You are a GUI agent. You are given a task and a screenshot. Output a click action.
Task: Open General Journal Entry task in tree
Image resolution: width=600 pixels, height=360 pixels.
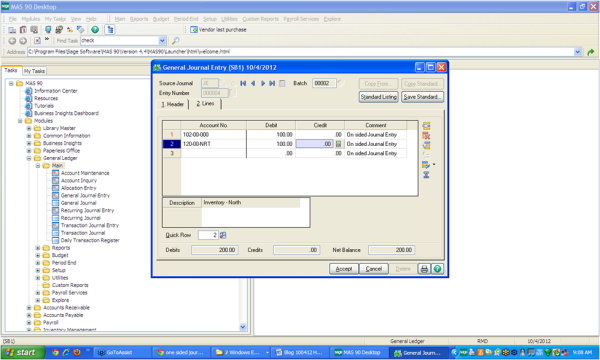pyautogui.click(x=85, y=195)
